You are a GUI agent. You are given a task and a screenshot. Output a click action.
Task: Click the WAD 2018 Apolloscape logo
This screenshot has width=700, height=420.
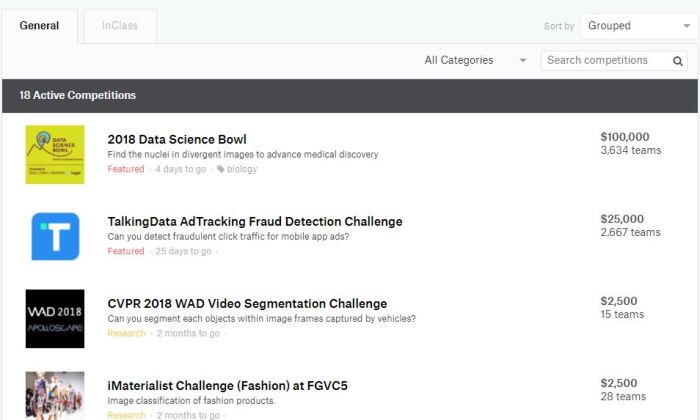tap(55, 318)
